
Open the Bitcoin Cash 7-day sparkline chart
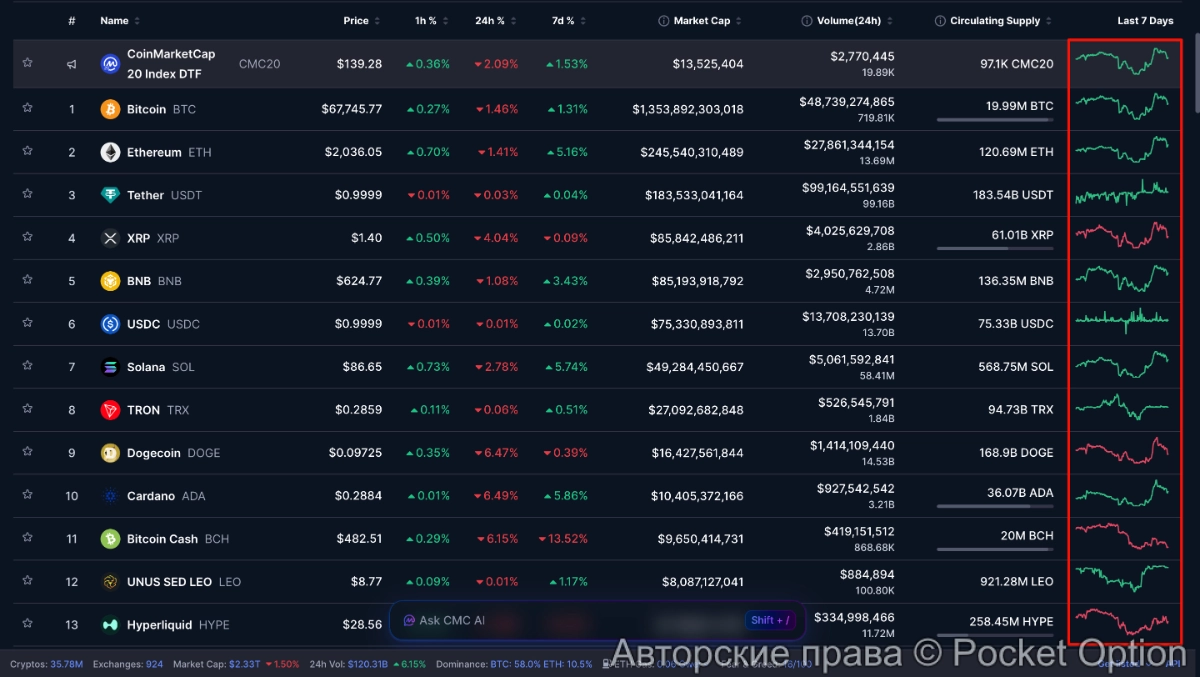point(1122,537)
